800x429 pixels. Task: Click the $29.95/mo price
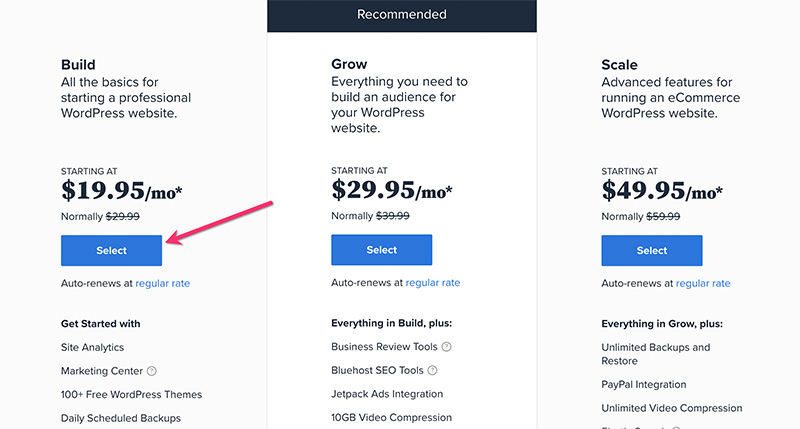pos(392,190)
